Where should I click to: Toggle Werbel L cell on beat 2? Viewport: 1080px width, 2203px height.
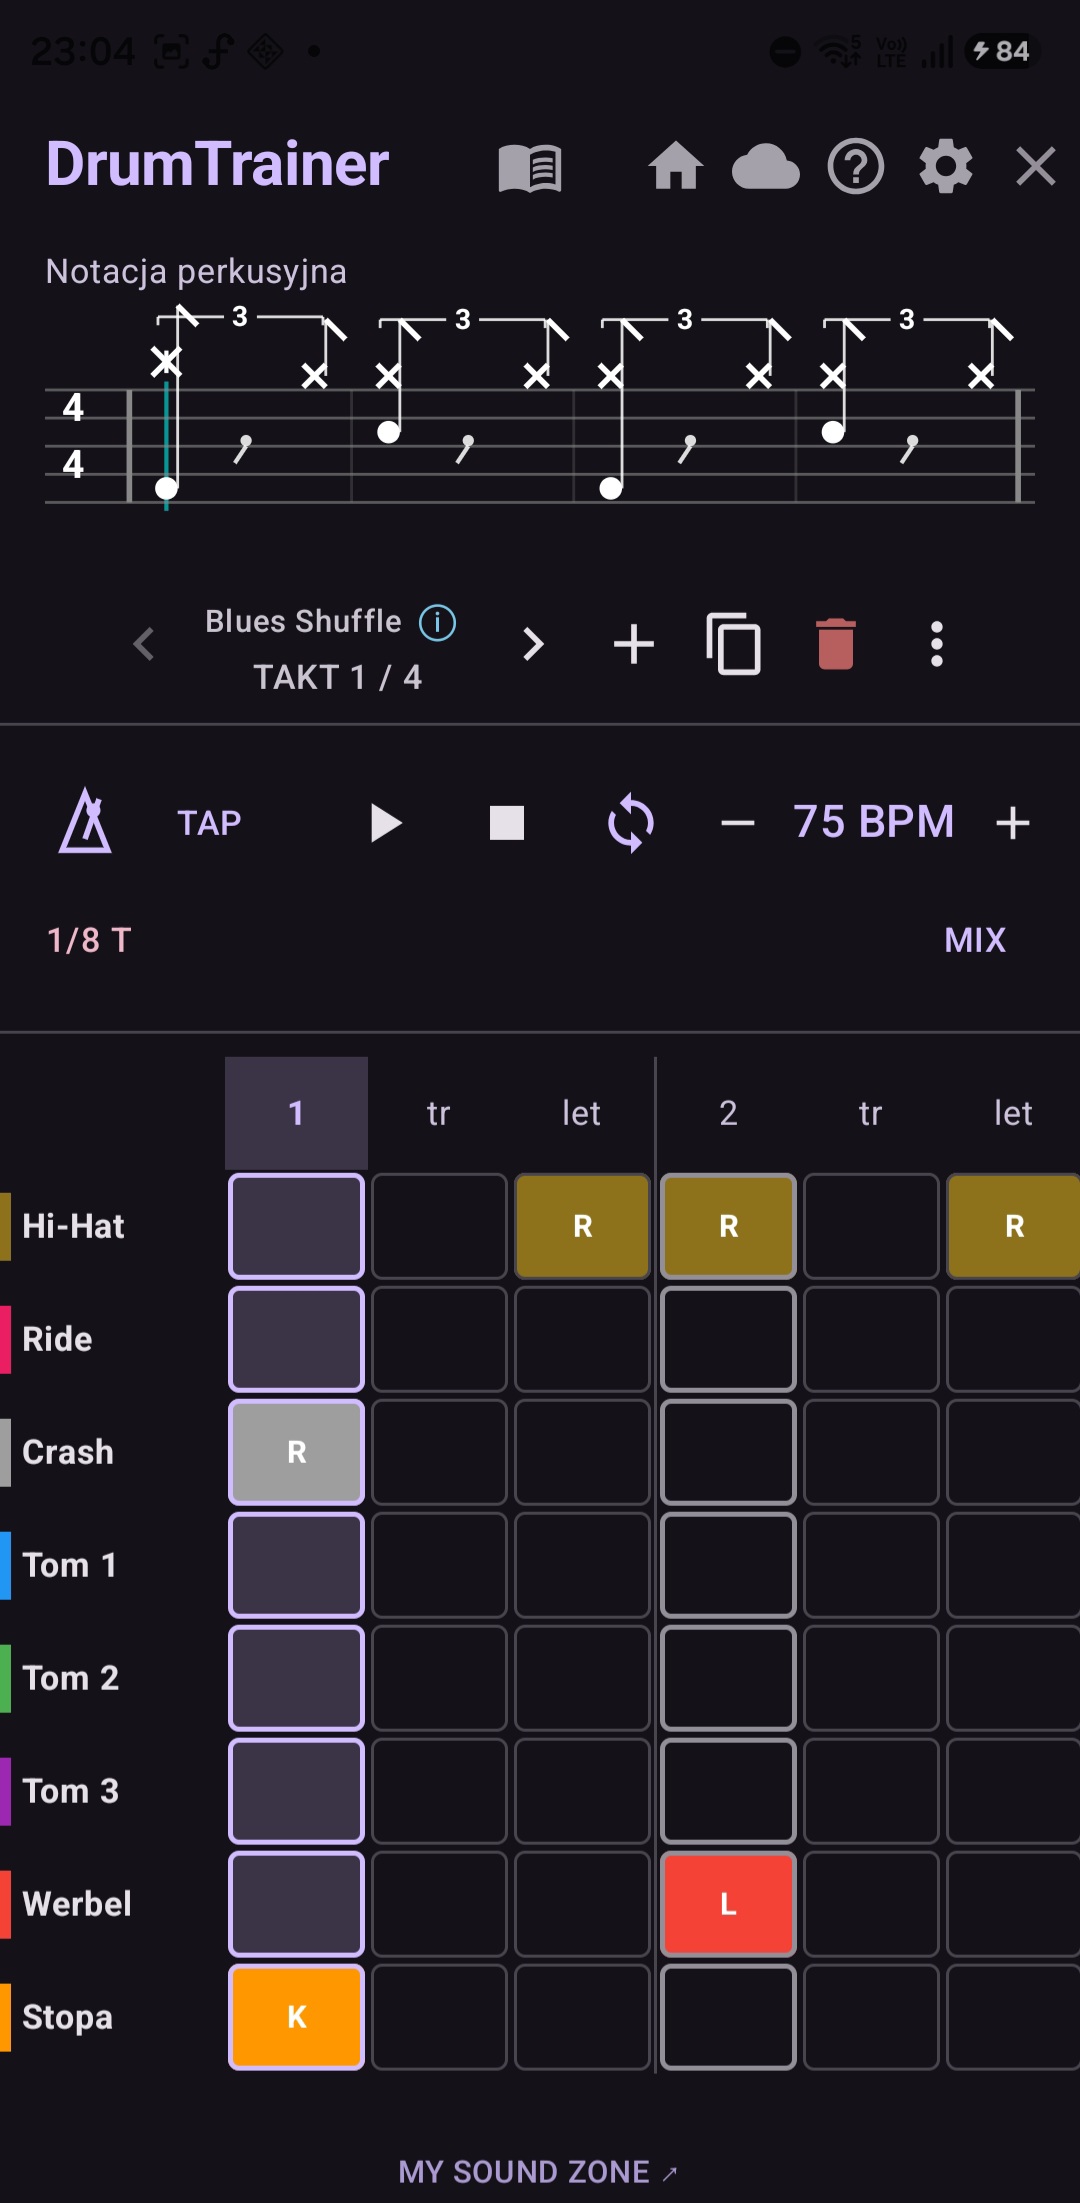click(728, 1904)
